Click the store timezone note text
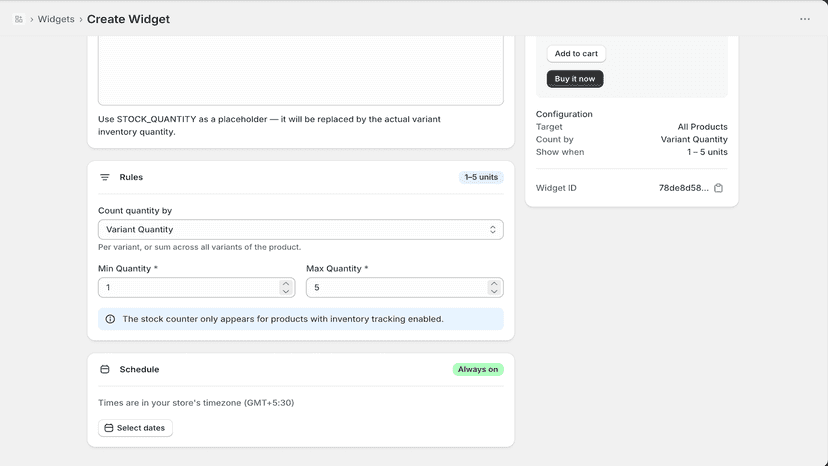 (x=196, y=403)
